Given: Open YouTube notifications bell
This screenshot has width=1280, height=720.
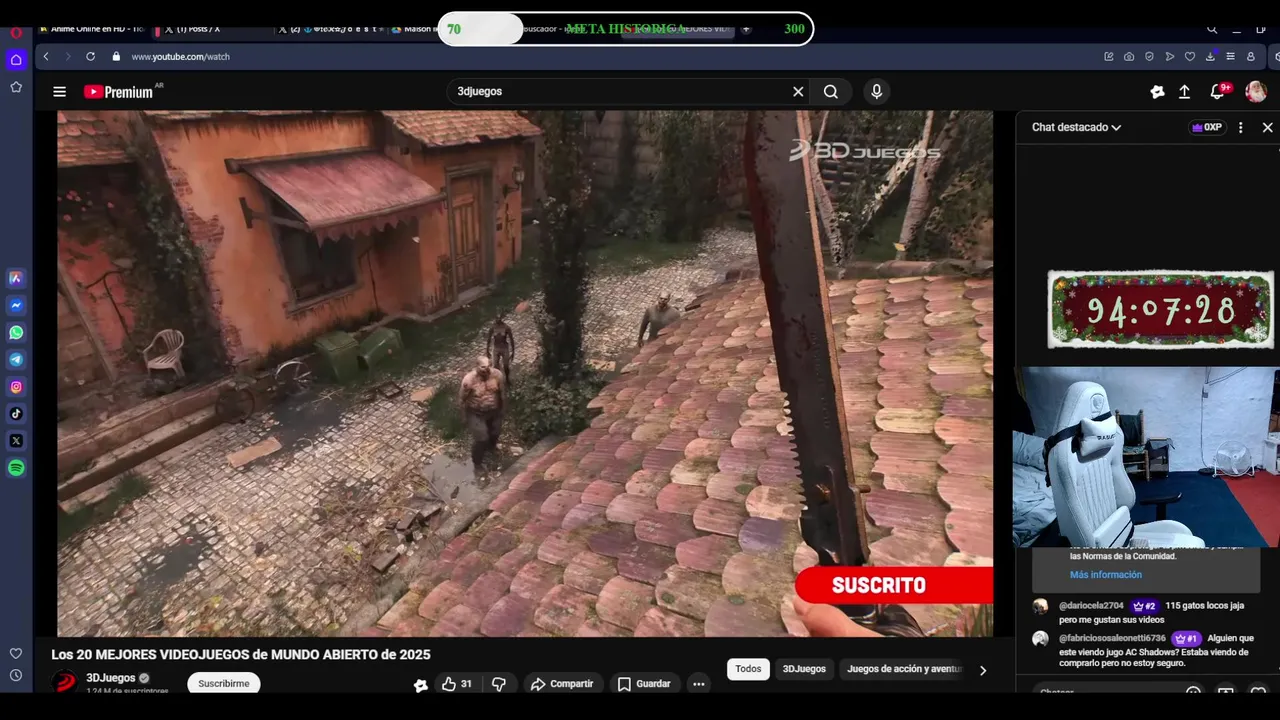Looking at the screenshot, I should pyautogui.click(x=1218, y=91).
